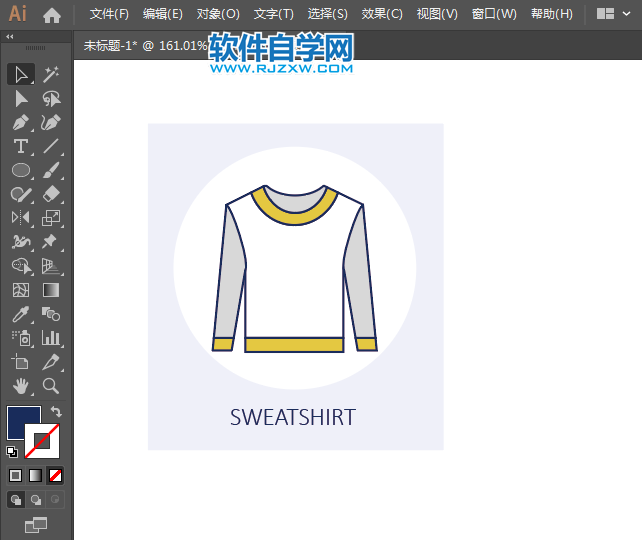Select the Ellipse tool

21,170
